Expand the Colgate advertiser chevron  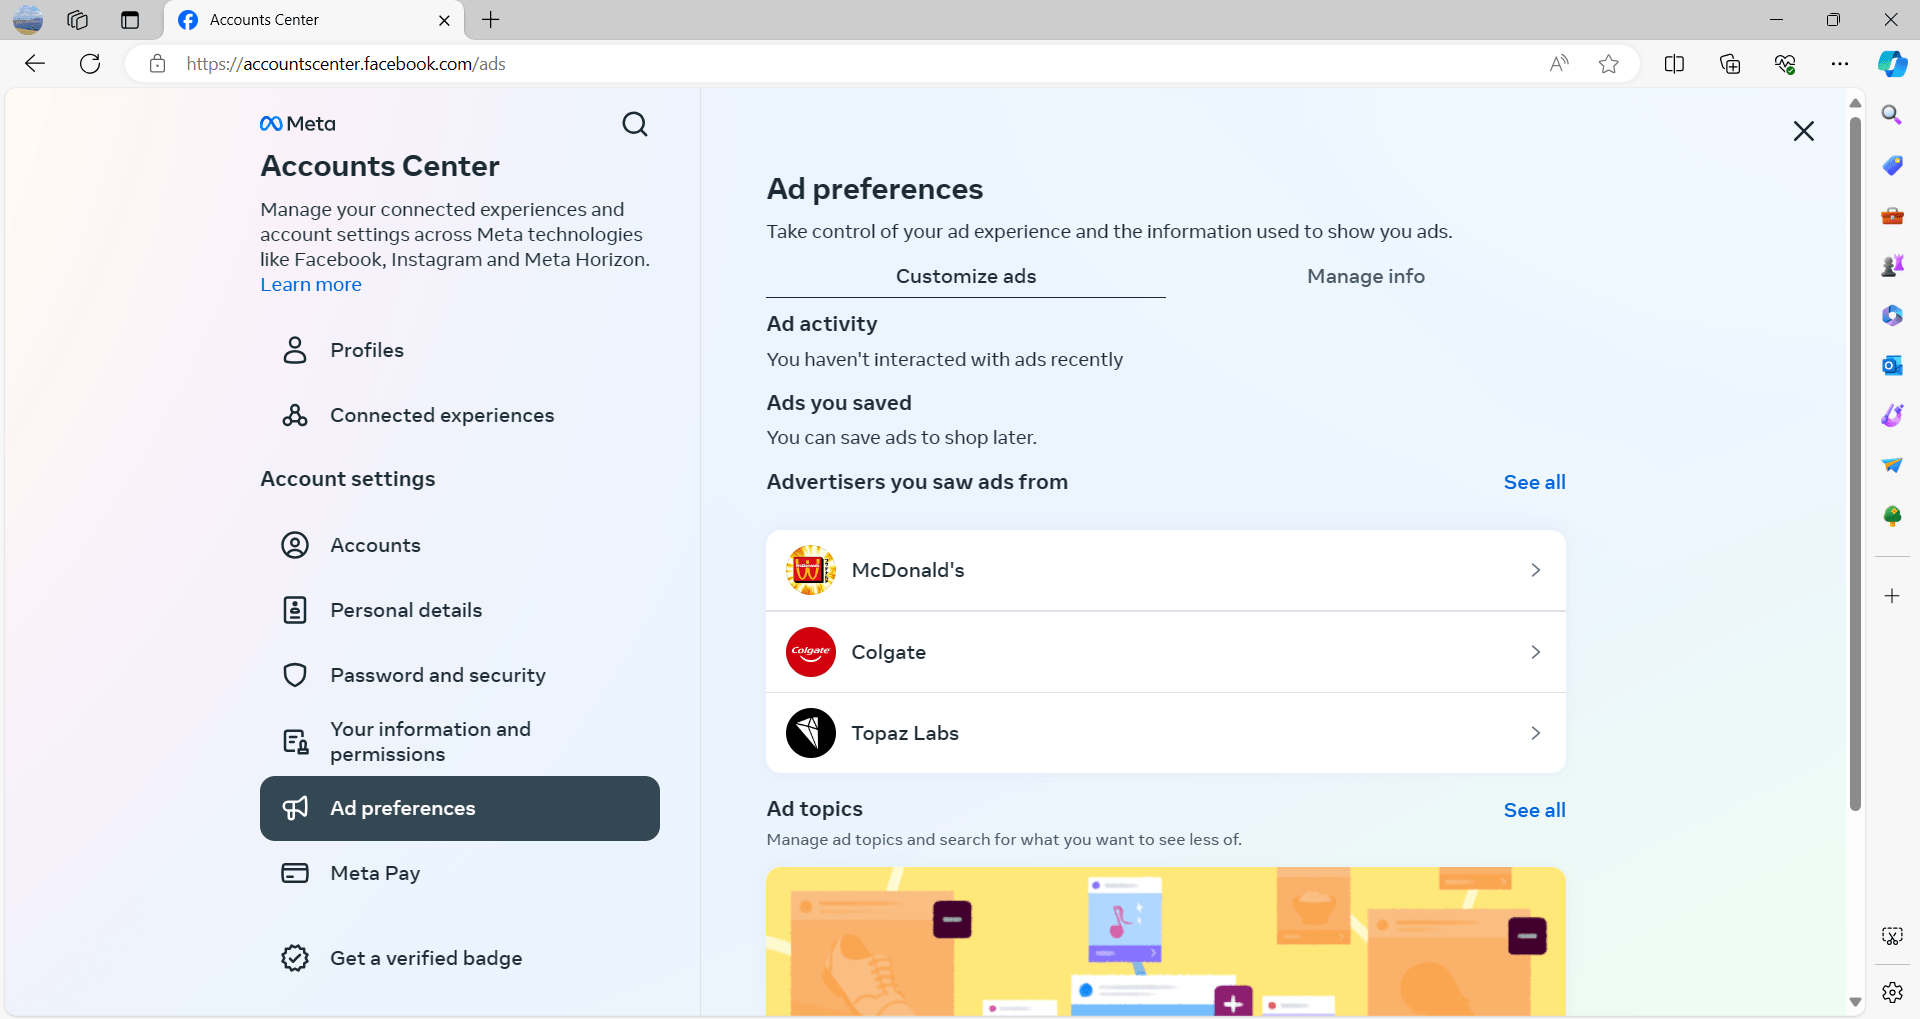coord(1535,652)
